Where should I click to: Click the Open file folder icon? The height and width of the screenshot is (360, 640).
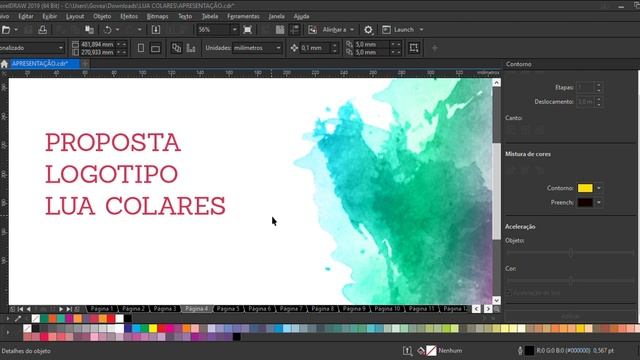(x=6, y=30)
